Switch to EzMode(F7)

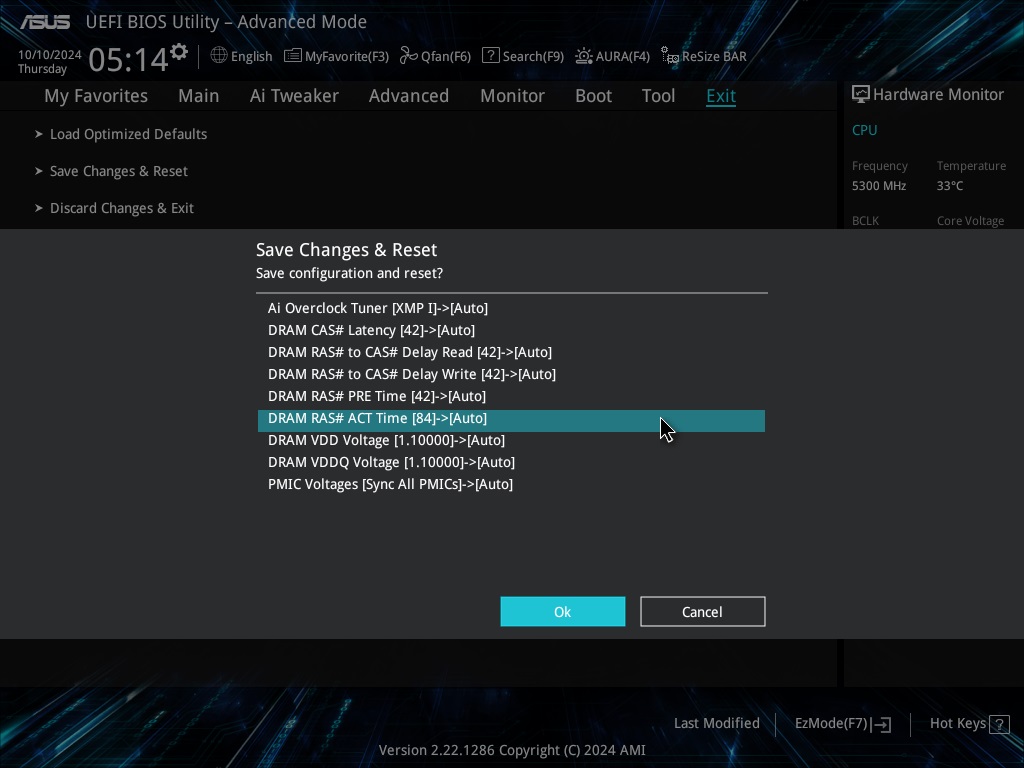831,724
